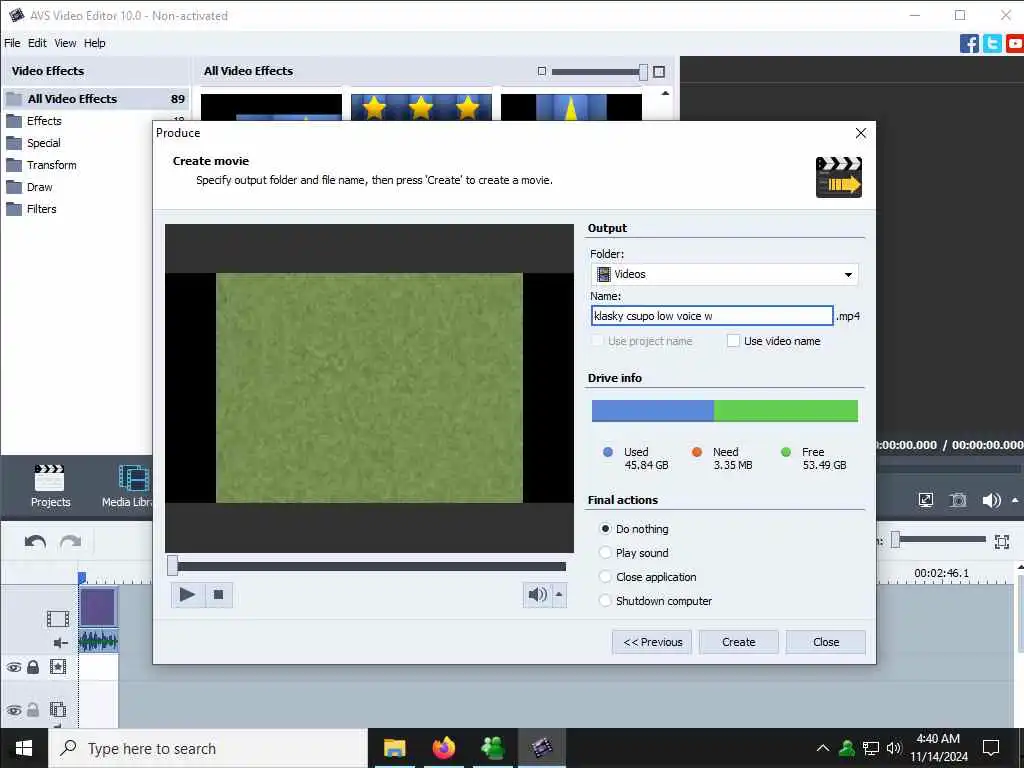The width and height of the screenshot is (1024, 768).
Task: Open Windows Start menu
Action: (24, 748)
